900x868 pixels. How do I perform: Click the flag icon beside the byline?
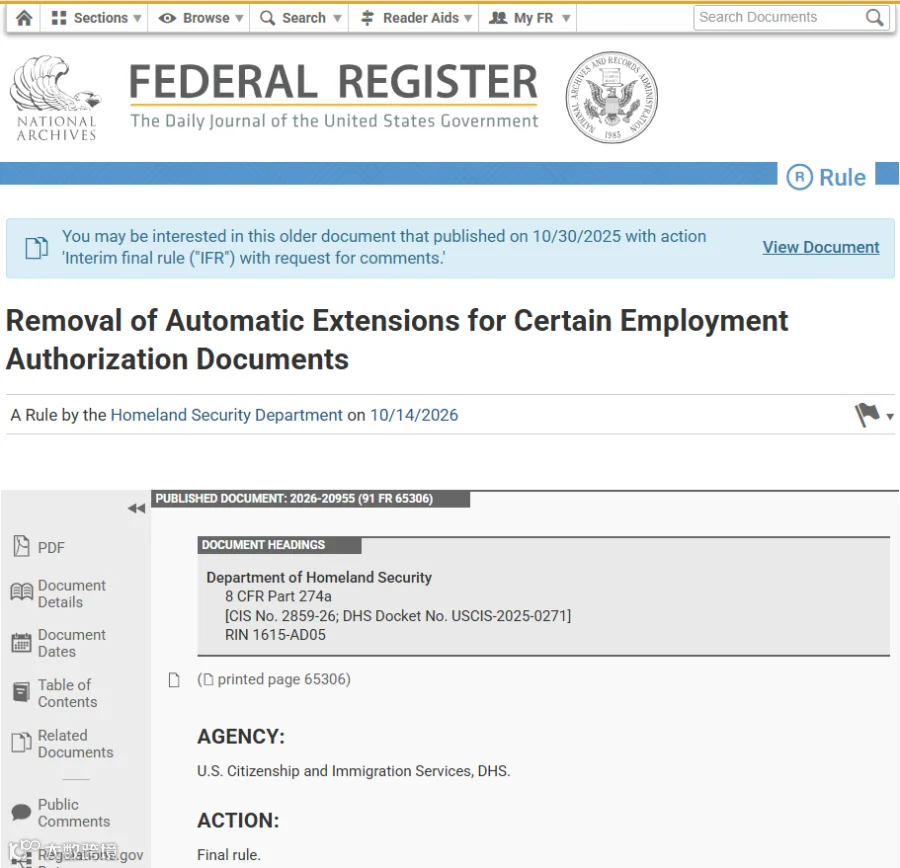[x=867, y=414]
